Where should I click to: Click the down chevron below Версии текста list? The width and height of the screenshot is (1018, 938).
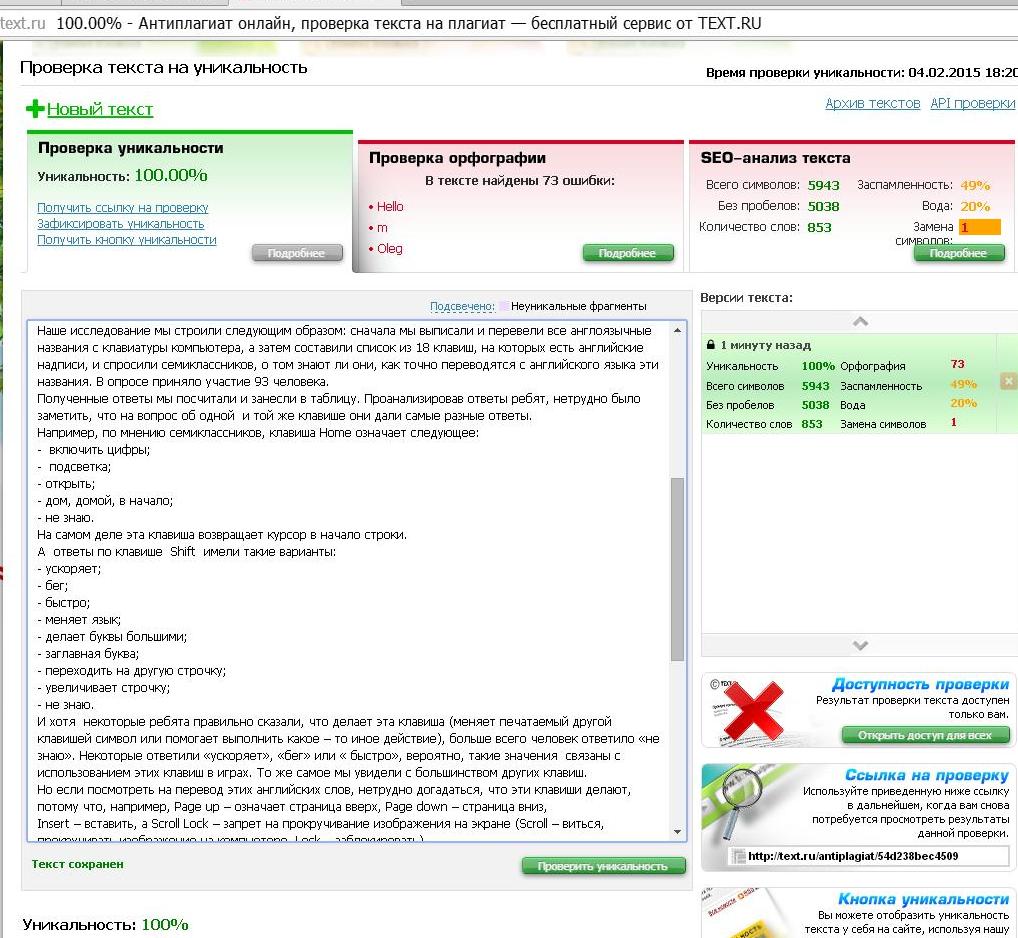pos(860,645)
